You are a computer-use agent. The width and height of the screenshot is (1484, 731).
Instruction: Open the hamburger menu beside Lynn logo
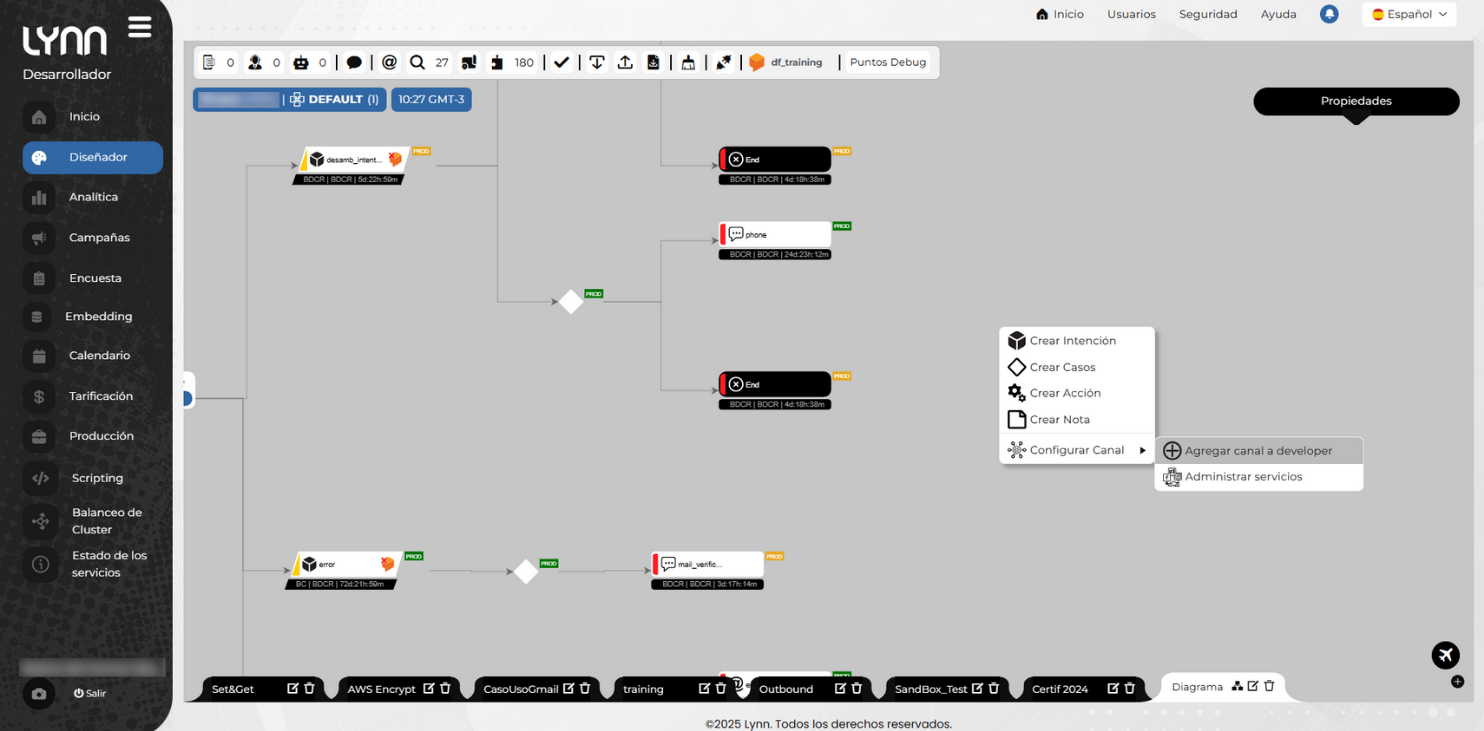pyautogui.click(x=140, y=27)
